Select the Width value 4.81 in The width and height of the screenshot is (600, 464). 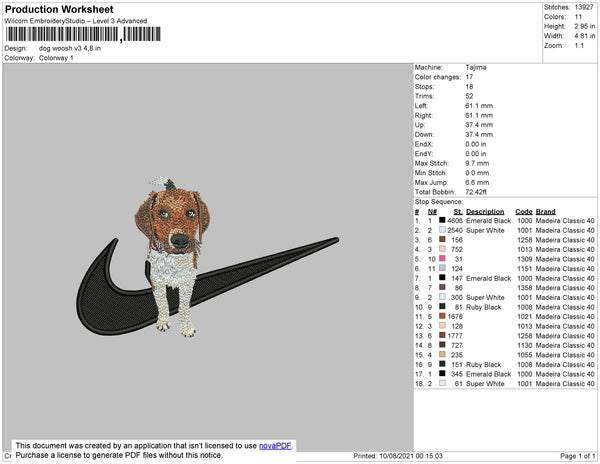pos(585,36)
